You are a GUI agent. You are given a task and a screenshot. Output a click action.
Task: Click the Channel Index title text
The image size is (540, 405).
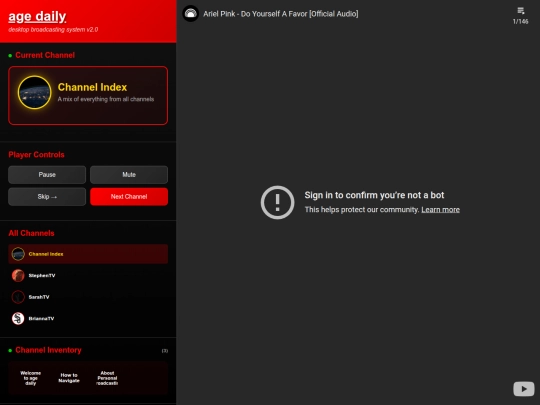click(92, 87)
